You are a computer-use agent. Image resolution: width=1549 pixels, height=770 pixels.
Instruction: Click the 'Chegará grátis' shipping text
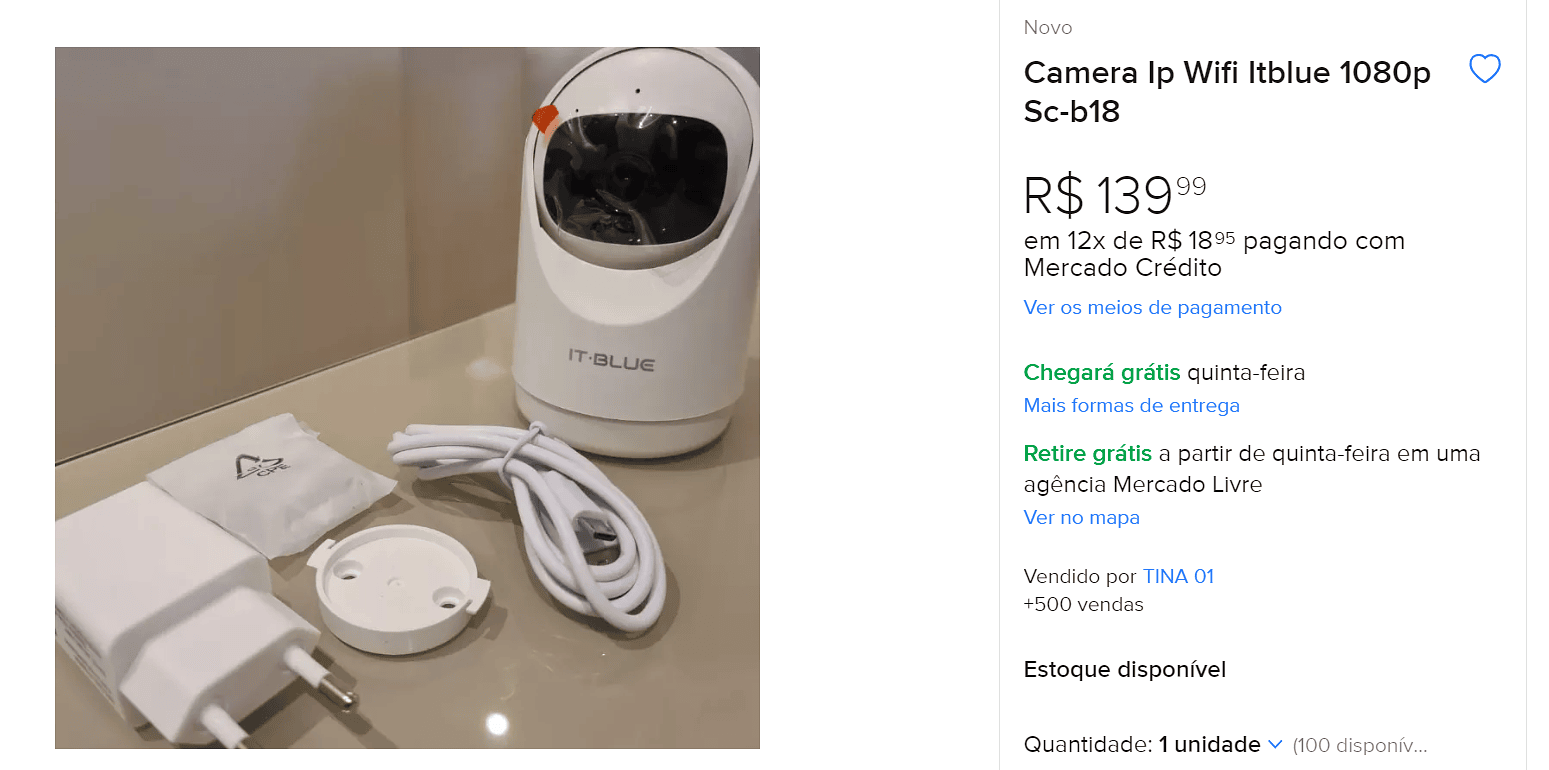pos(1102,373)
